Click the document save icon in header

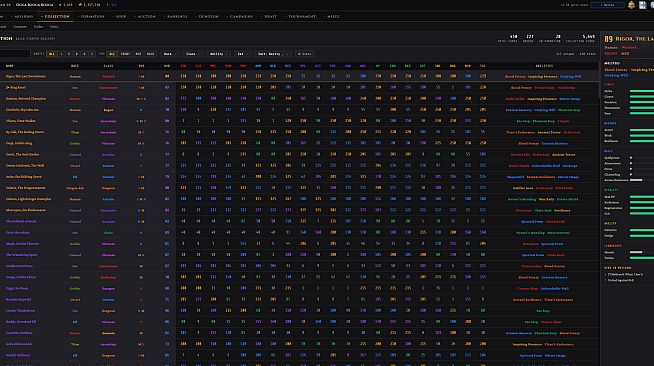click(642, 5)
